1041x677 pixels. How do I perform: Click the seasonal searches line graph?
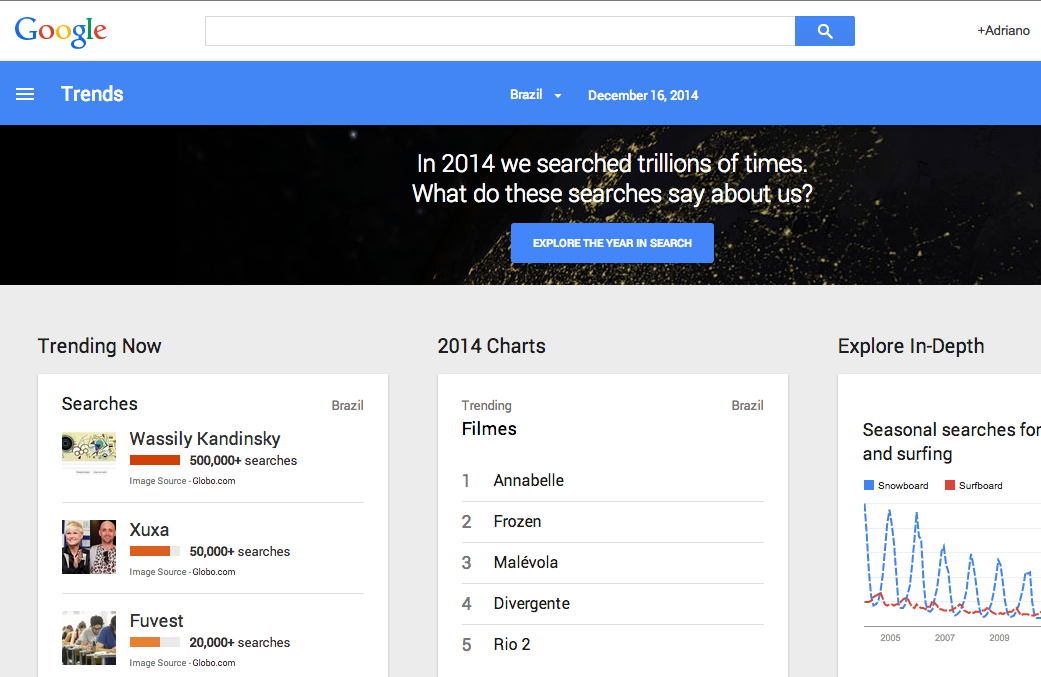(x=952, y=564)
